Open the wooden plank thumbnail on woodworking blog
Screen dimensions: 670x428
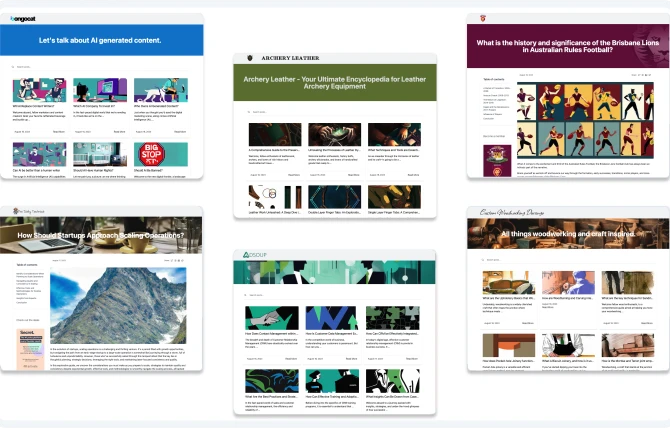(628, 283)
